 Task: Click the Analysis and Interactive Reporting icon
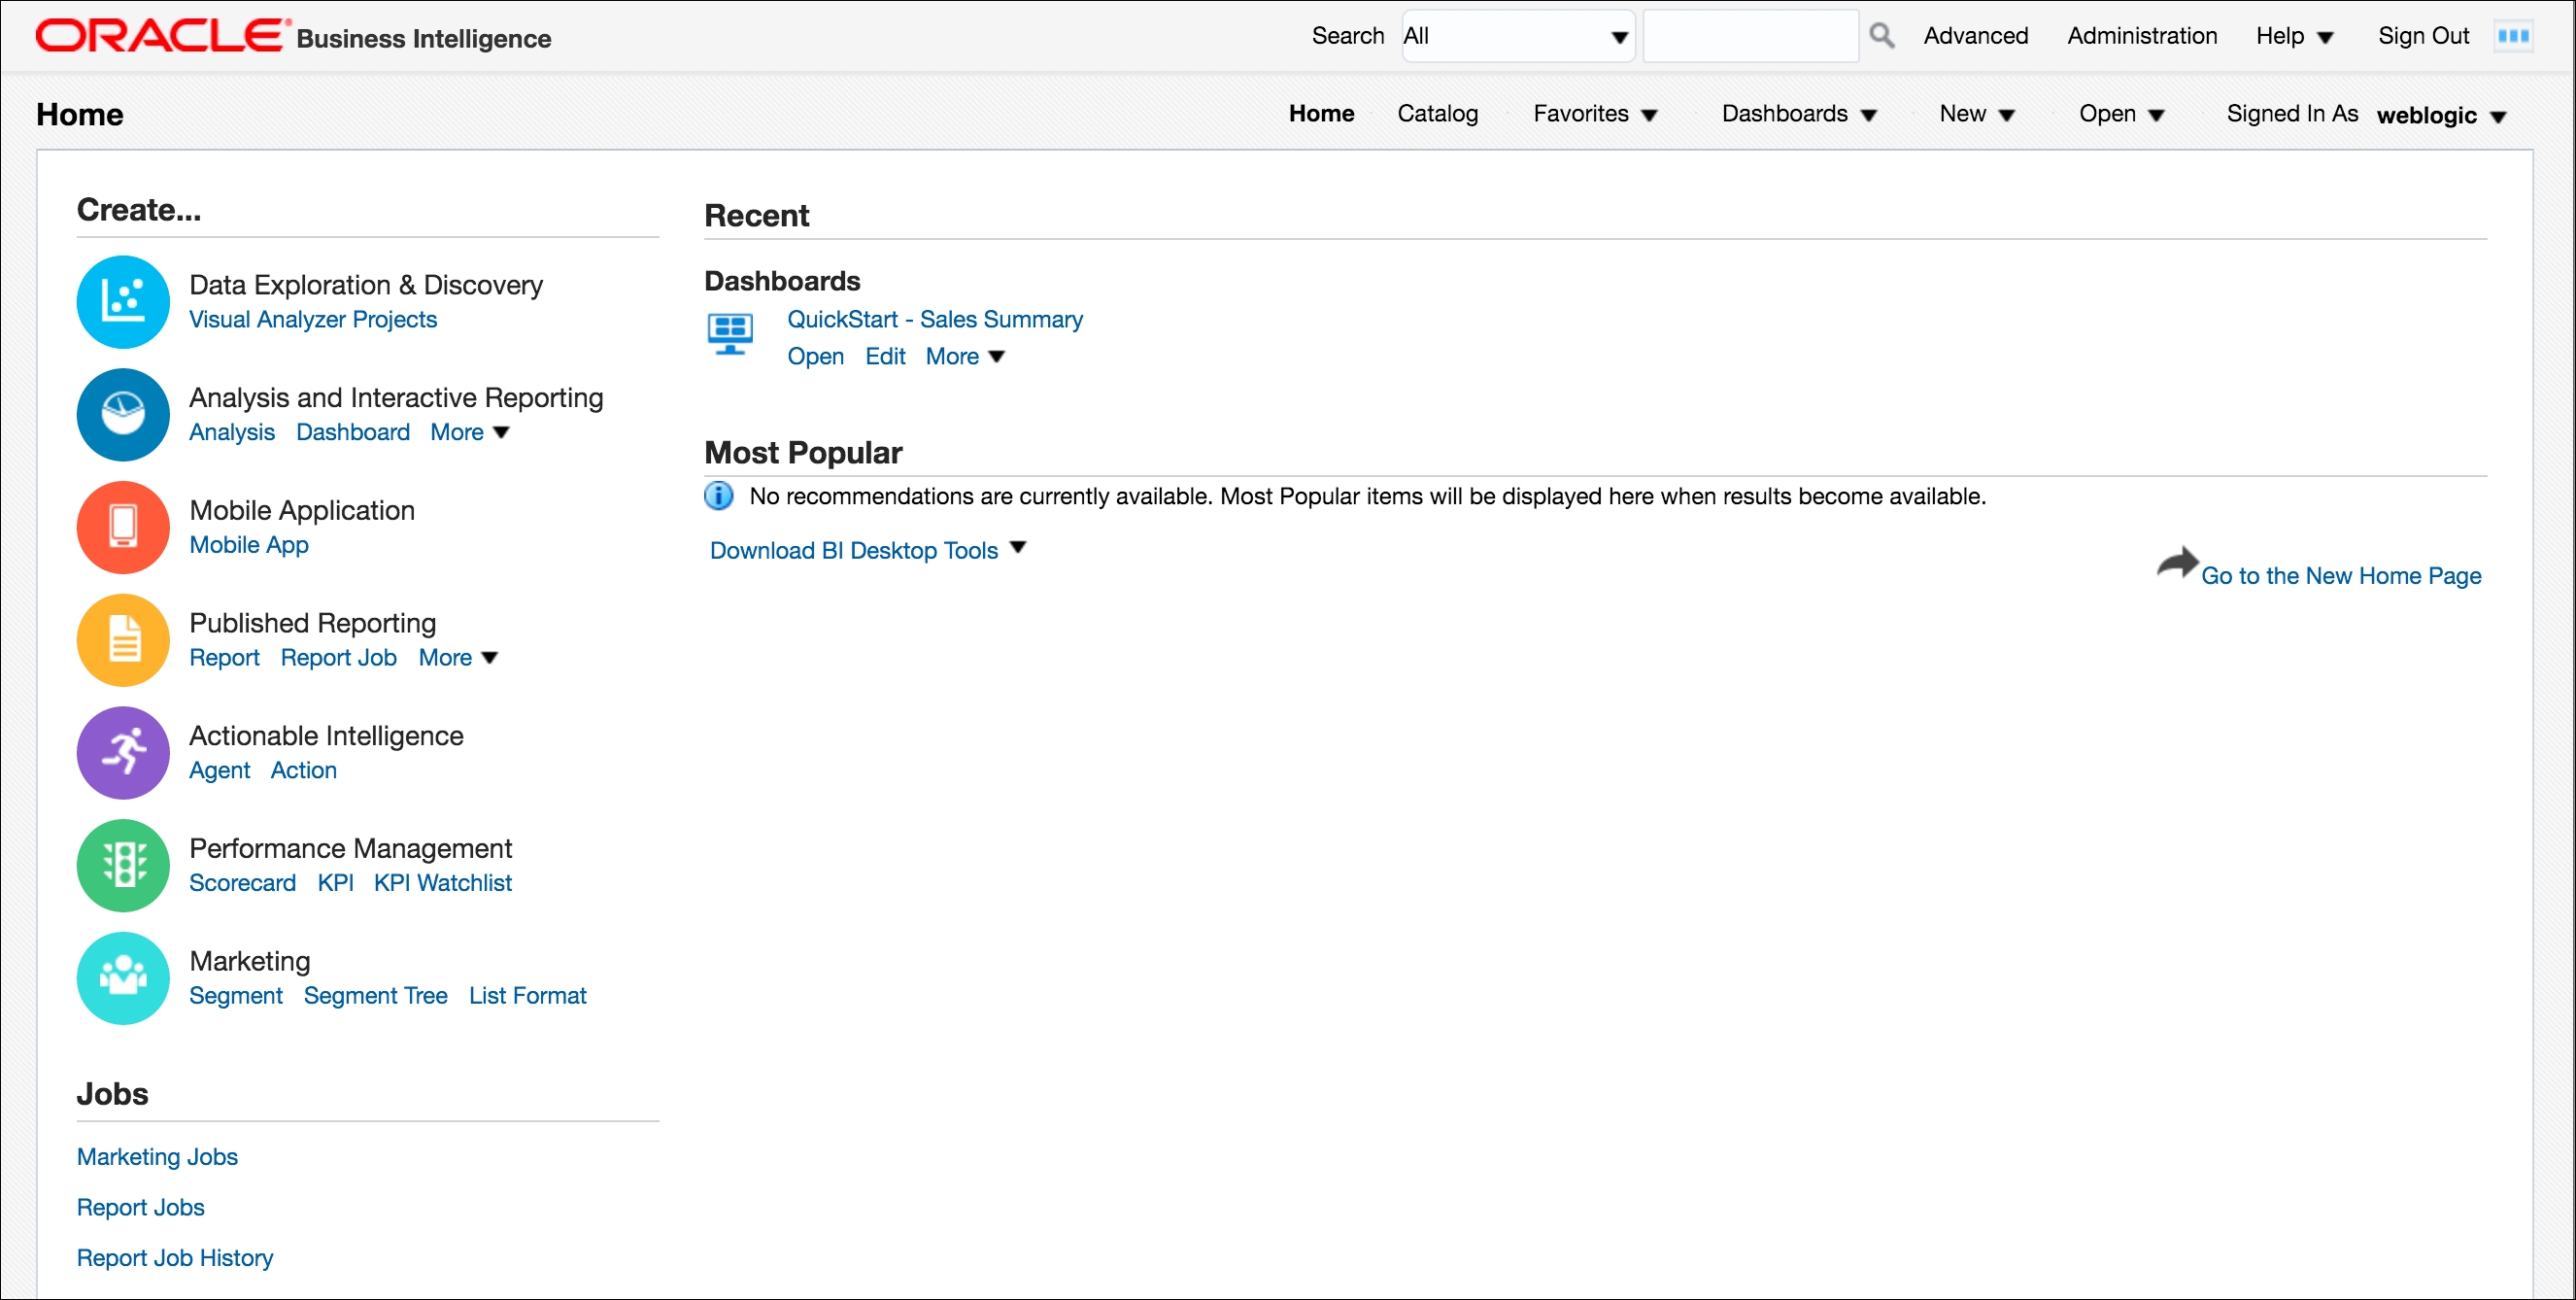point(123,415)
